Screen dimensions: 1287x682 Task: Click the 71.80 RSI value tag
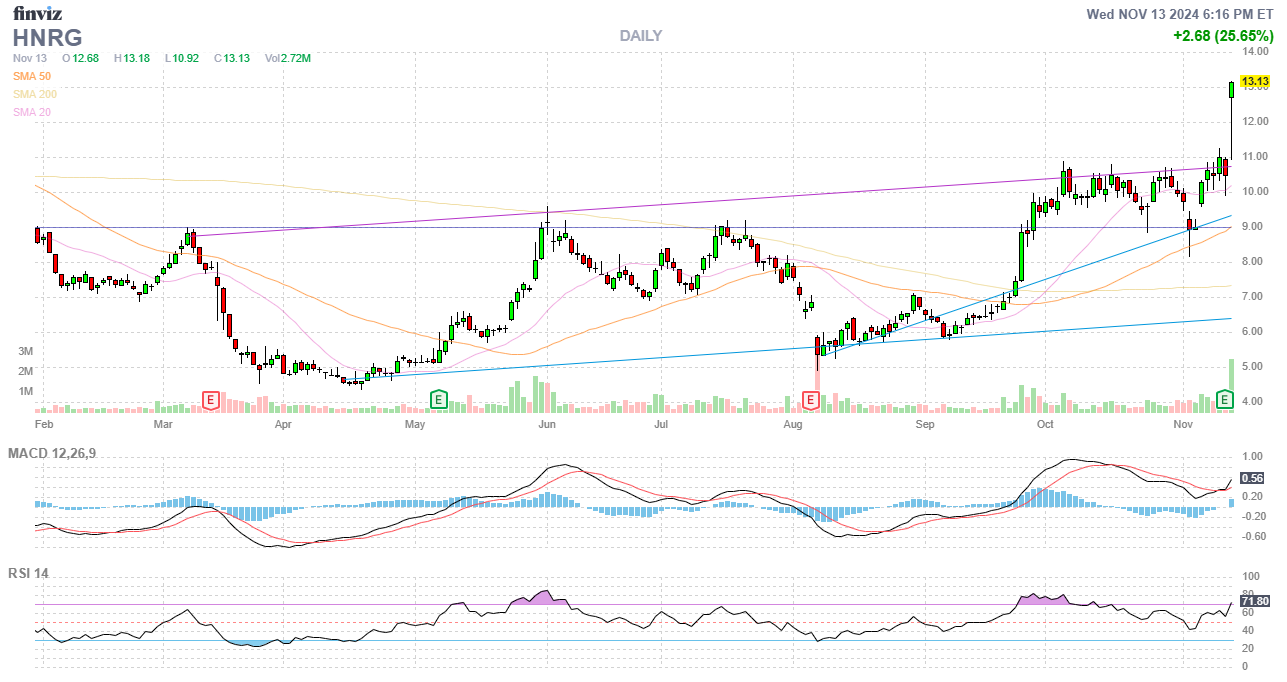click(x=1254, y=601)
